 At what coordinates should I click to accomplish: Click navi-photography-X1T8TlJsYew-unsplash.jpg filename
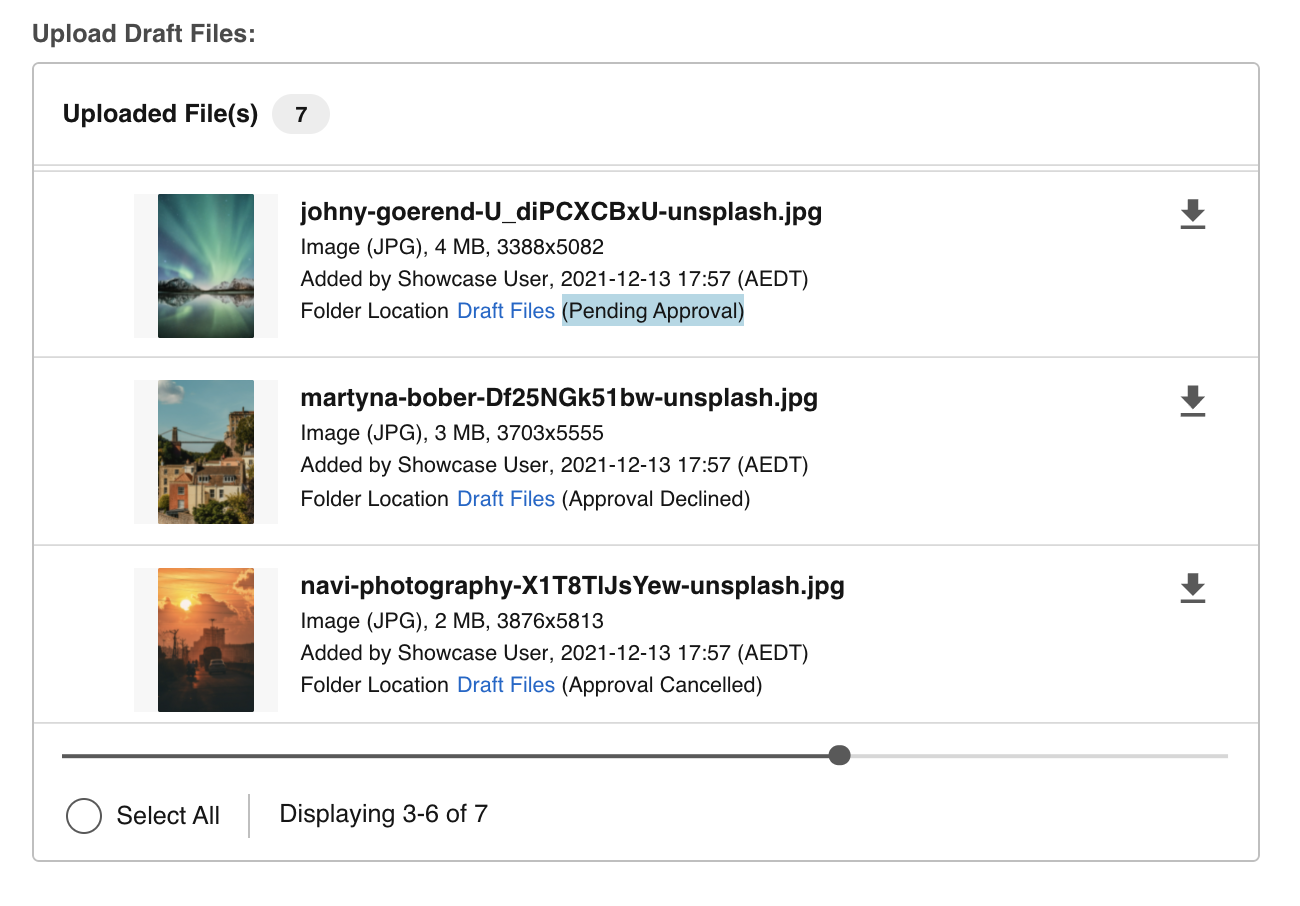(572, 585)
